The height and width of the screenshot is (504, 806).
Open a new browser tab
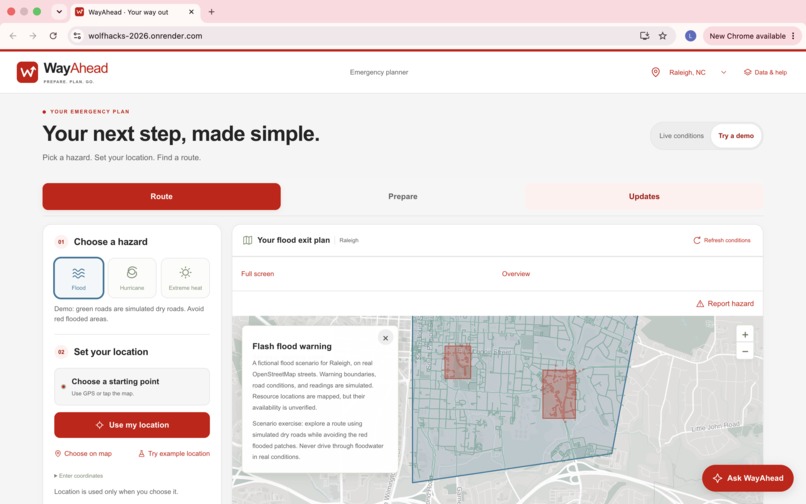click(211, 12)
